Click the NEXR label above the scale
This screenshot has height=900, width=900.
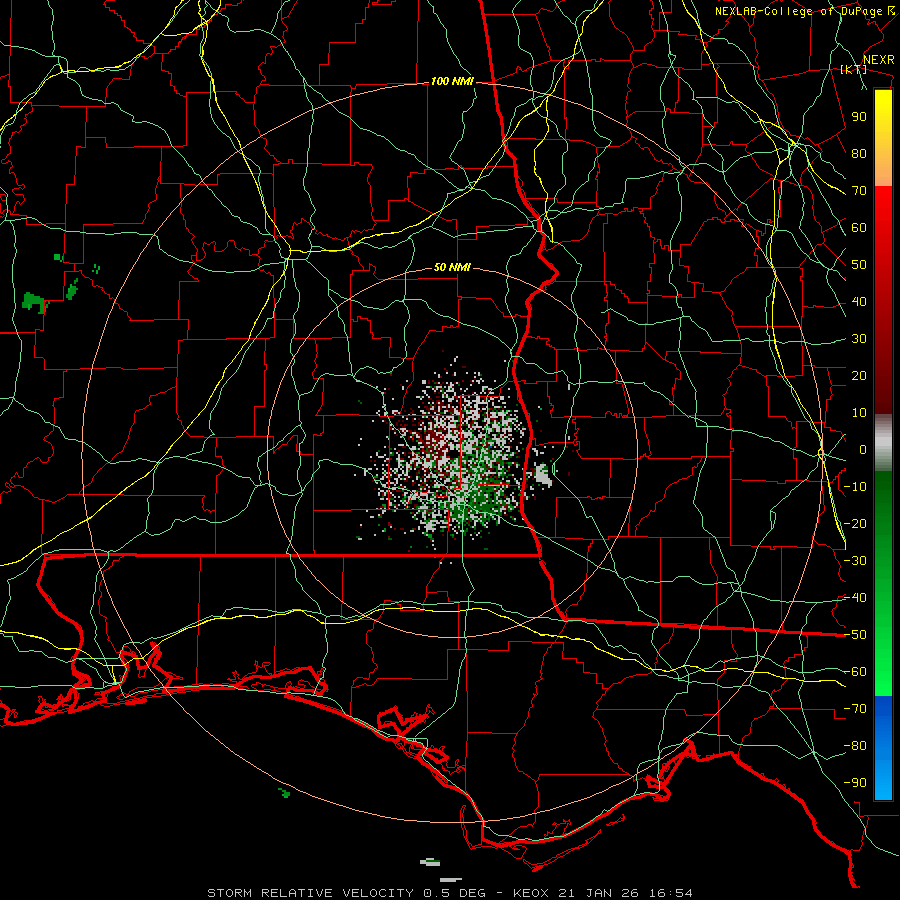[x=878, y=60]
